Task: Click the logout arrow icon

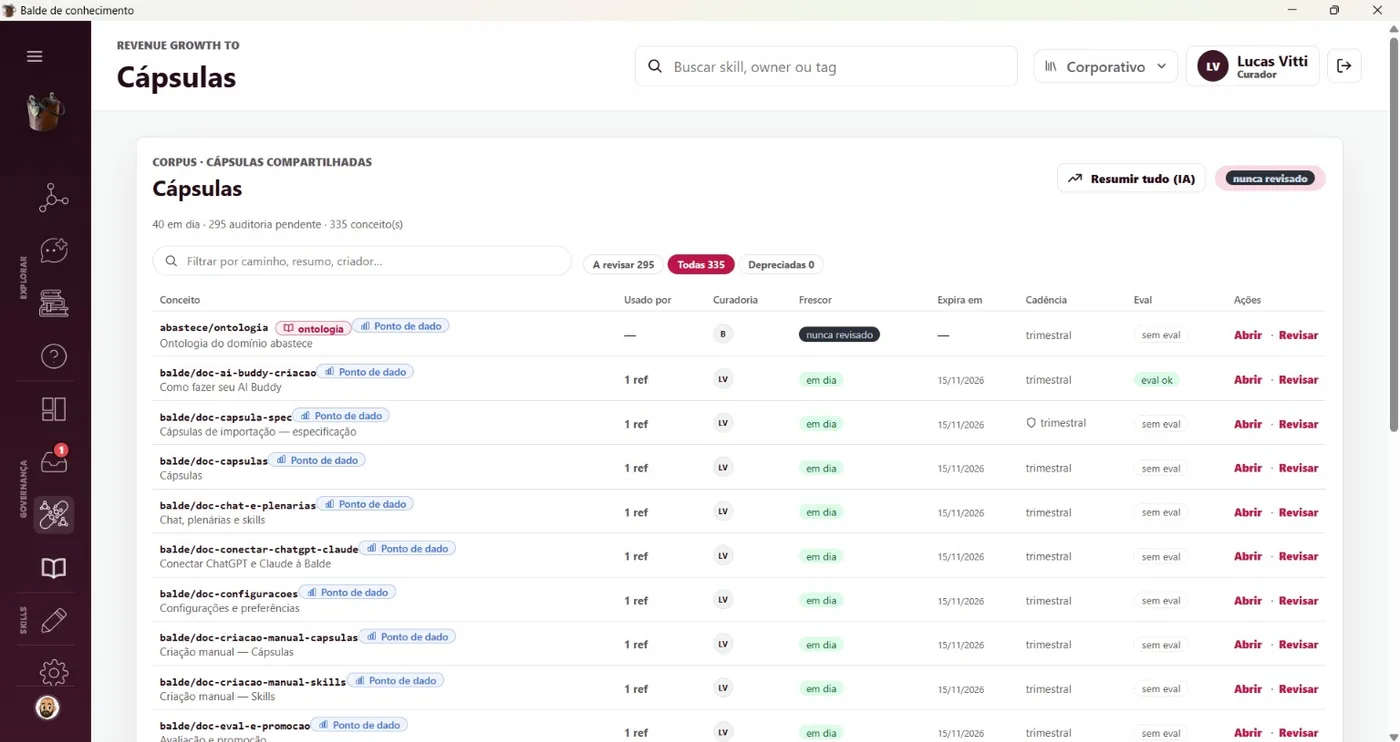Action: [x=1344, y=66]
